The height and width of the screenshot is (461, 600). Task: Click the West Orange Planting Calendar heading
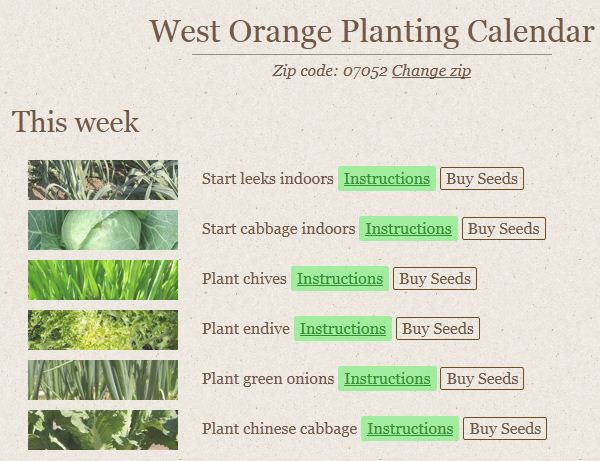point(372,32)
